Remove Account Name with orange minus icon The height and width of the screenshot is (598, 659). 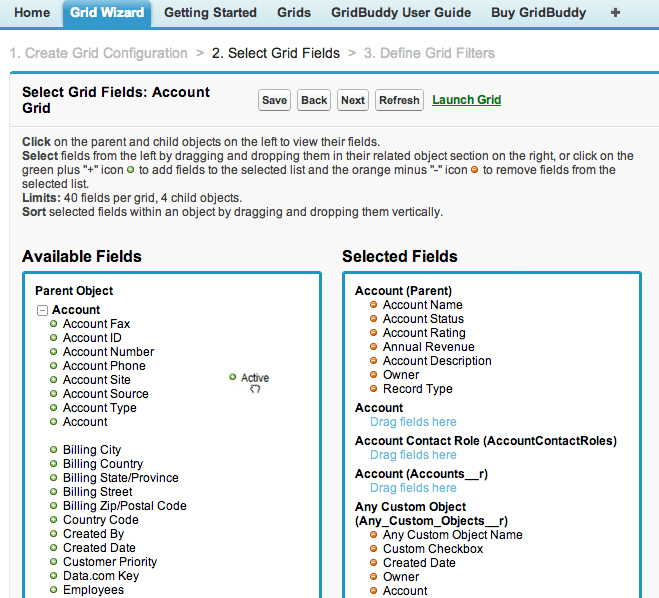pos(374,305)
